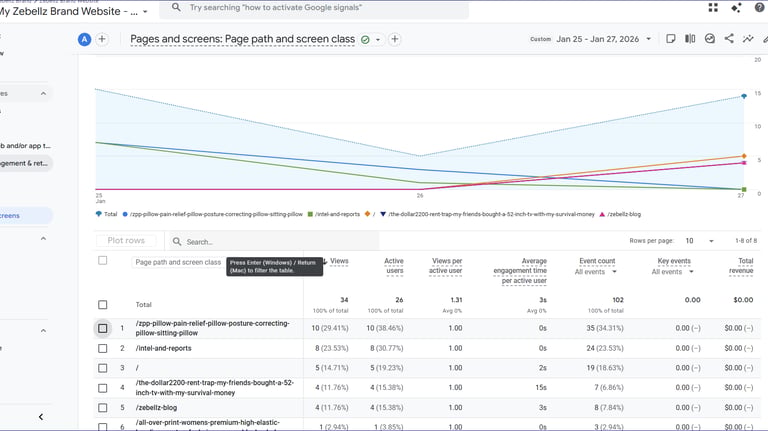This screenshot has height=431, width=768.
Task: Click the annotations note icon
Action: click(671, 39)
